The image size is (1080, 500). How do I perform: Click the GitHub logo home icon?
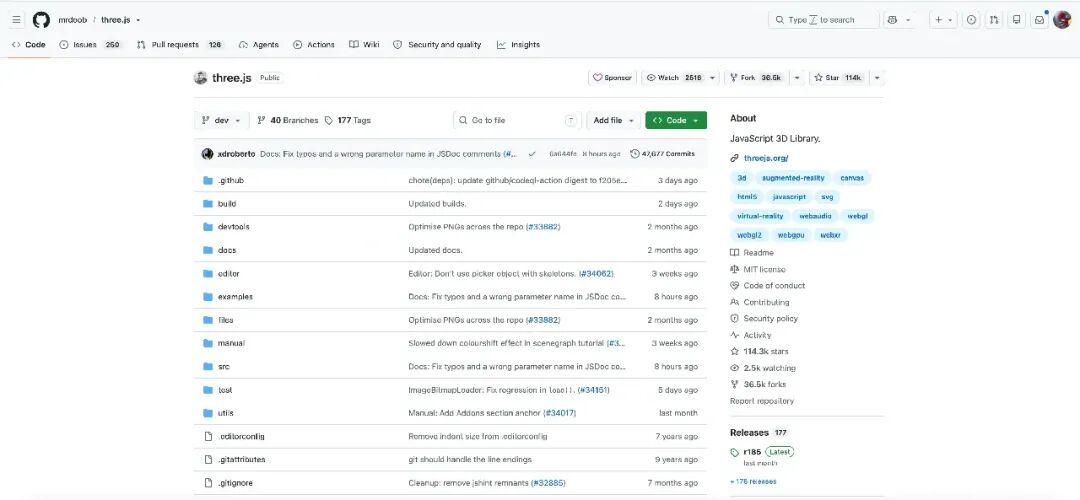coord(41,20)
